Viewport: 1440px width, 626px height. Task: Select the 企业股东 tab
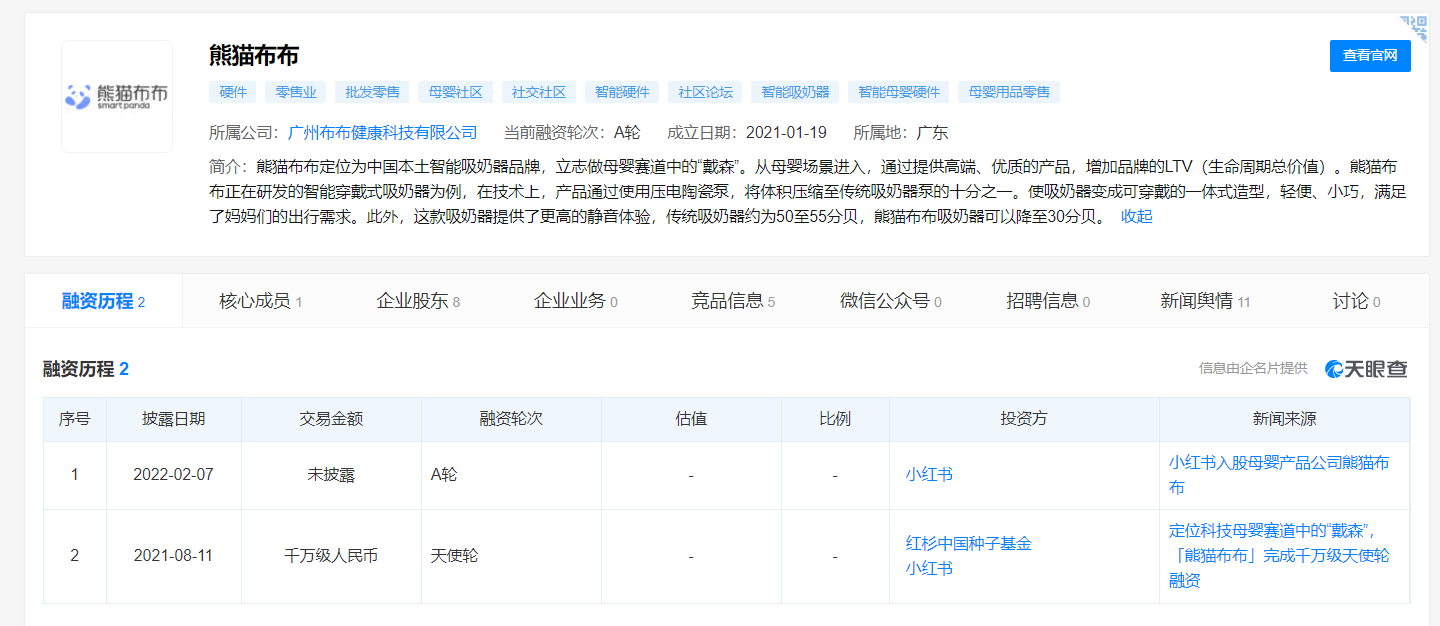(x=418, y=301)
